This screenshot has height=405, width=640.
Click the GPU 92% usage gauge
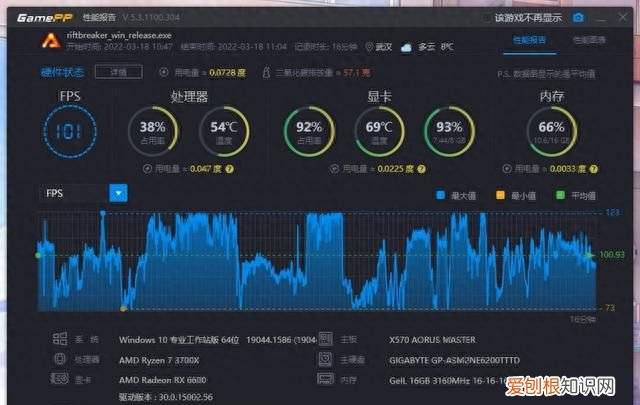(x=309, y=131)
